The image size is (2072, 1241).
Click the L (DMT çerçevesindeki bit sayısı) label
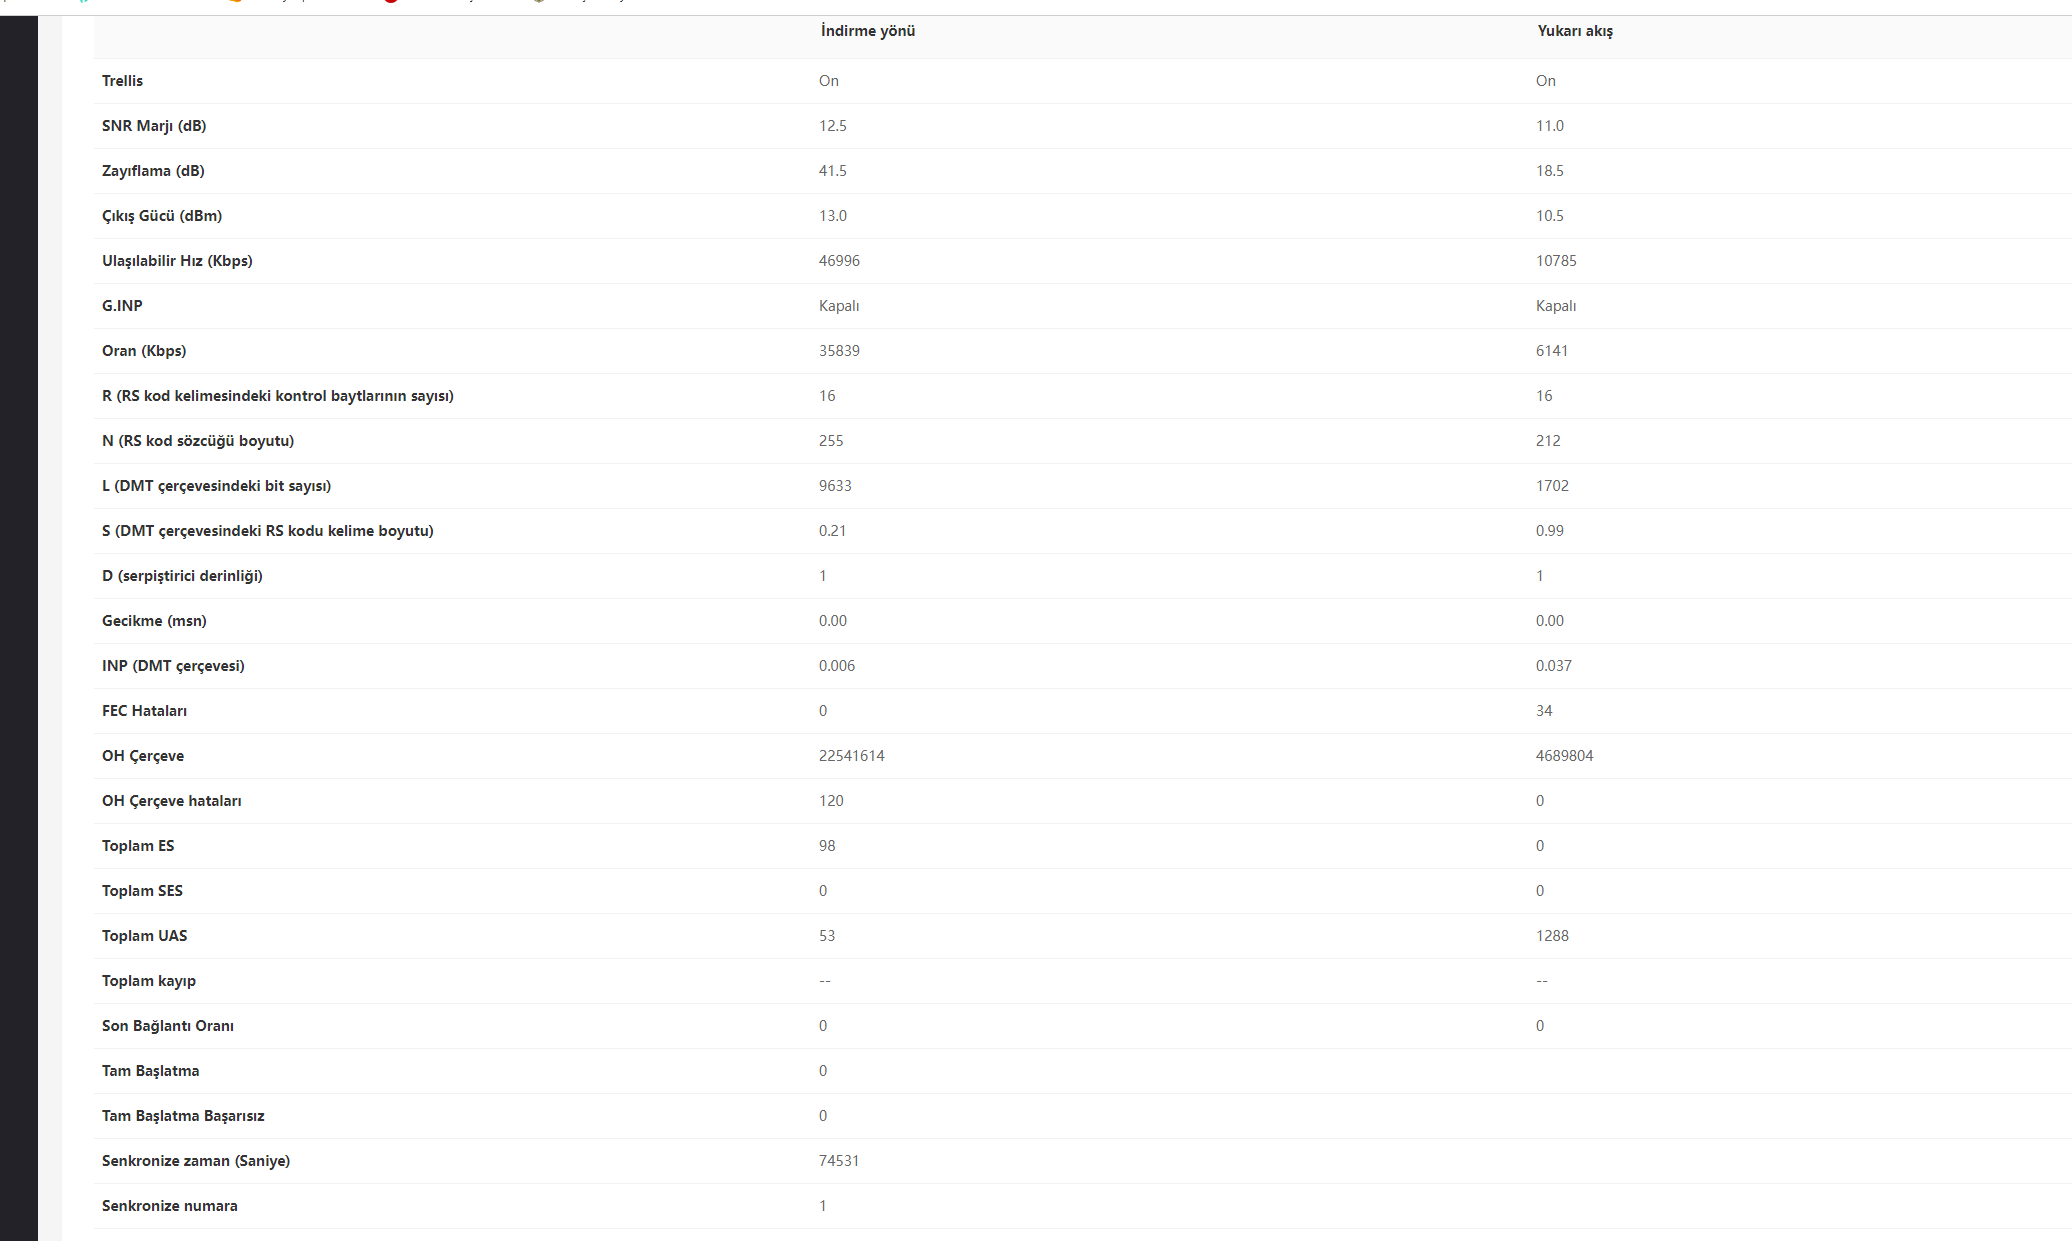(216, 486)
